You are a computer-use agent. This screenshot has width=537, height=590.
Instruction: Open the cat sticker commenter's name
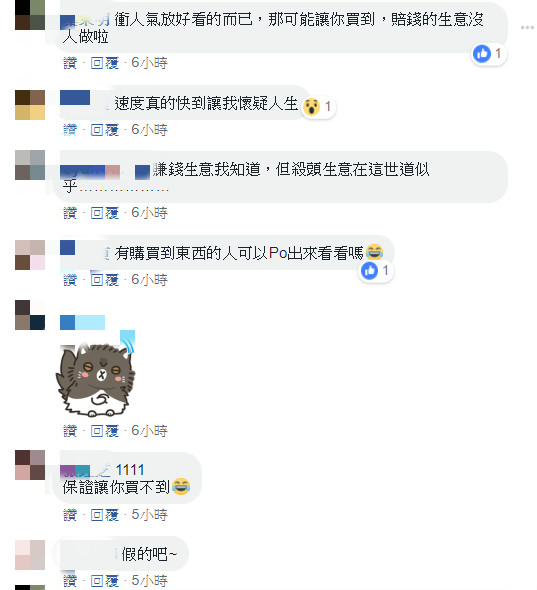pos(82,322)
